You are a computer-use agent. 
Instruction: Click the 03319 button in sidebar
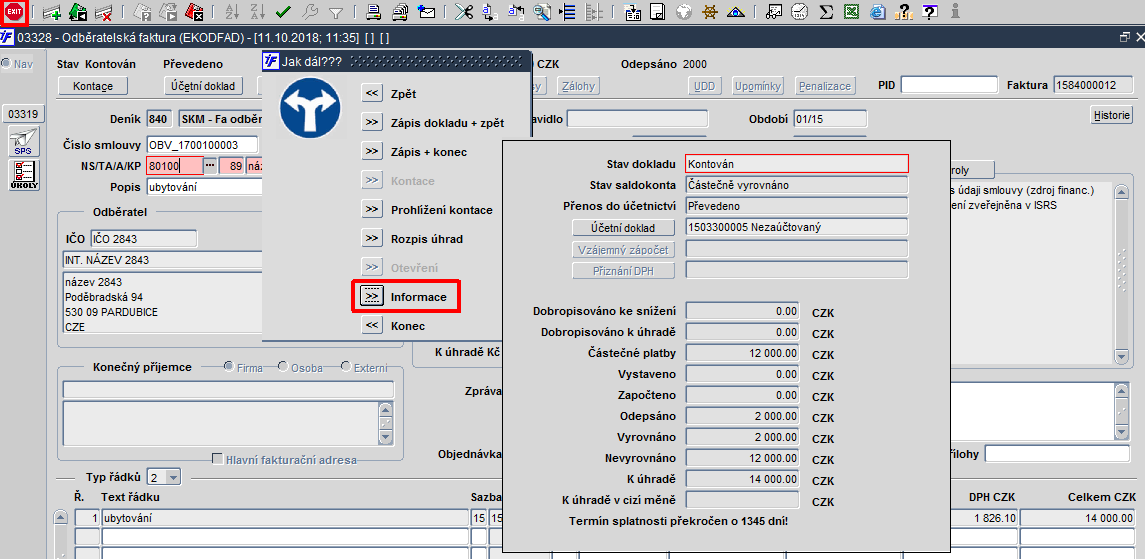tap(22, 114)
